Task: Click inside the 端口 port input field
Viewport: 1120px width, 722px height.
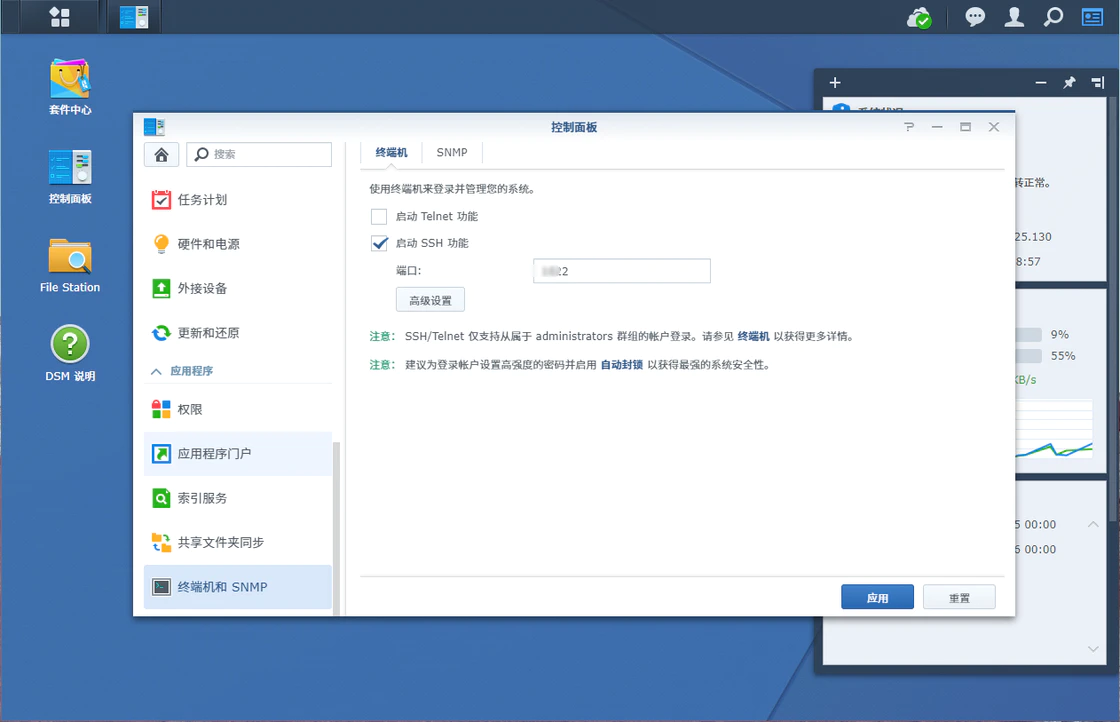Action: pyautogui.click(x=621, y=270)
